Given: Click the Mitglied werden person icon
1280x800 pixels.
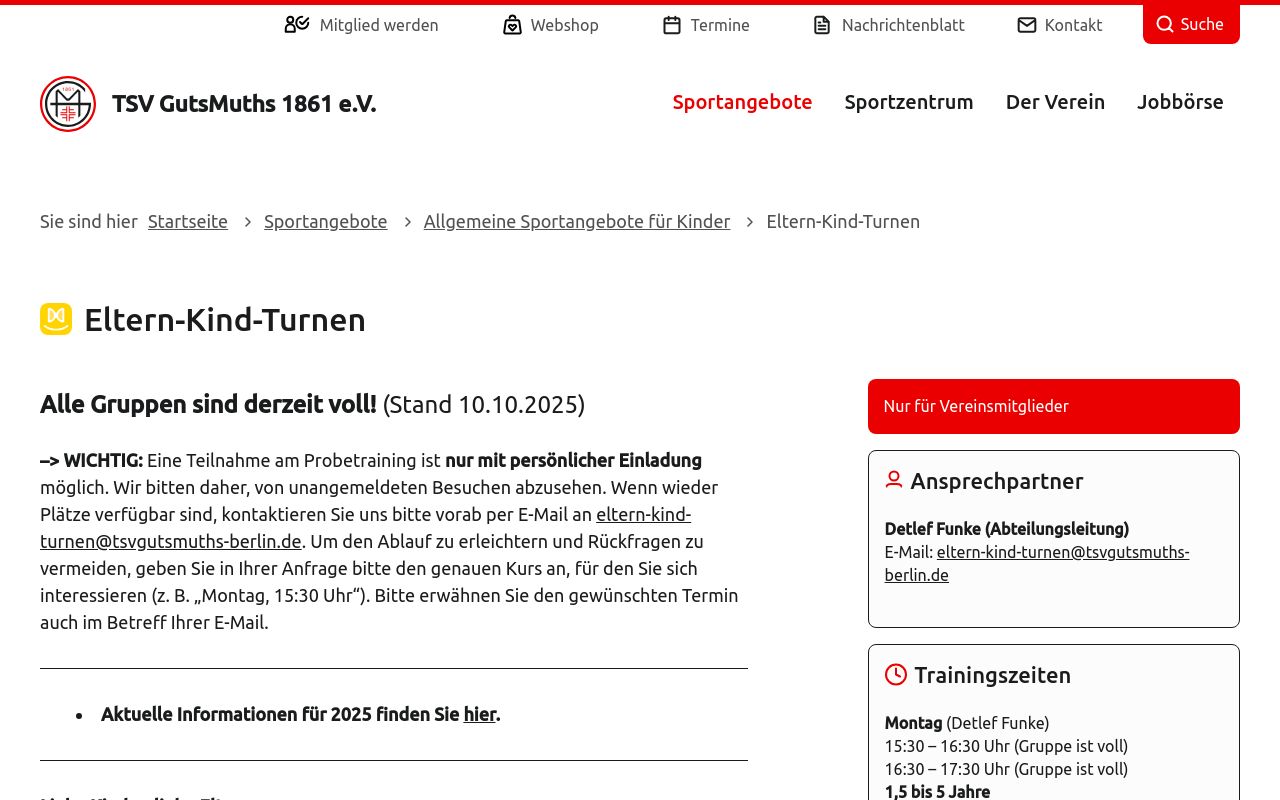Looking at the screenshot, I should click(296, 25).
